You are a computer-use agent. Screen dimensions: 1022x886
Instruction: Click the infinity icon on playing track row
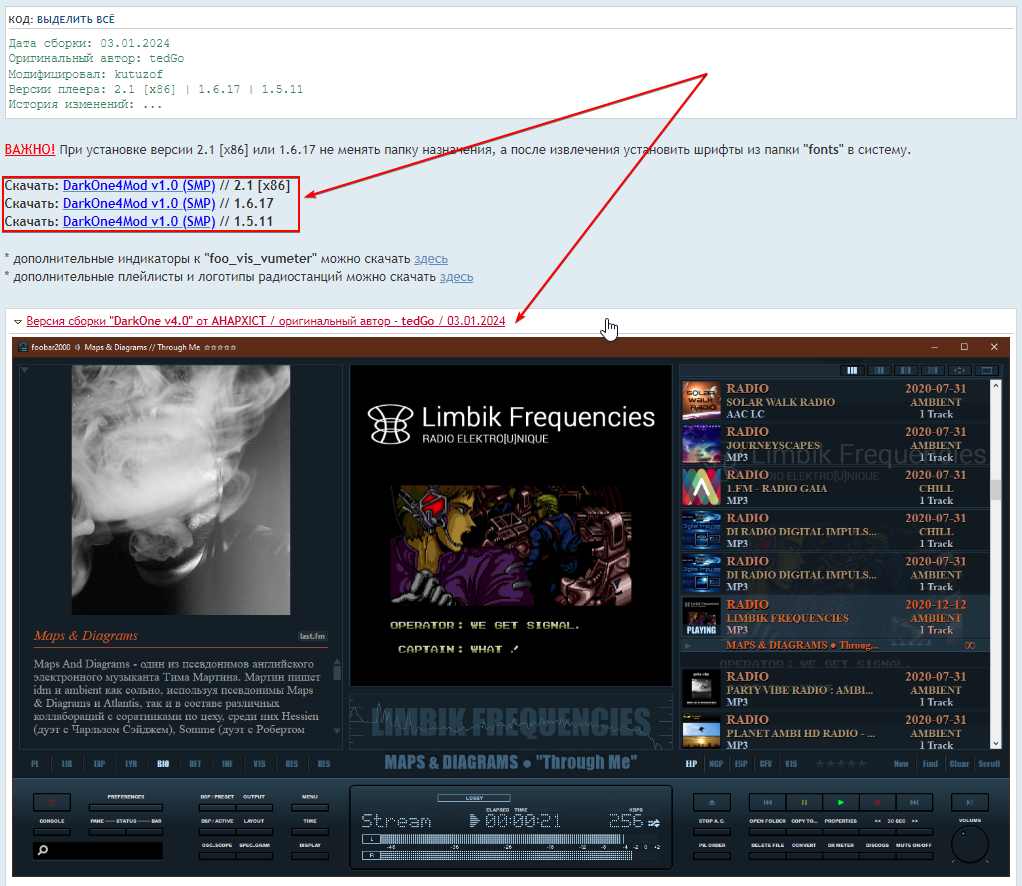point(970,645)
